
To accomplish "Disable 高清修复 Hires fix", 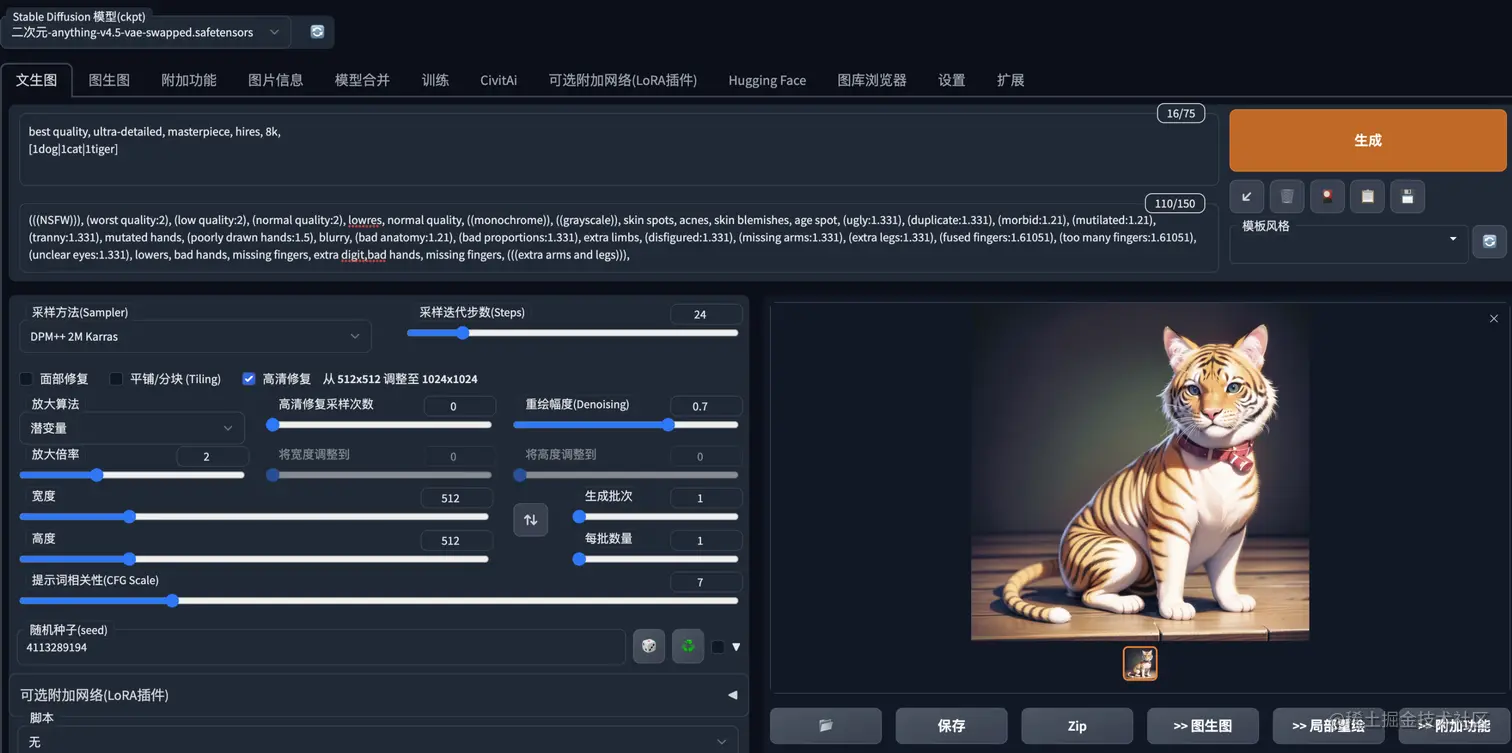I will coord(248,378).
